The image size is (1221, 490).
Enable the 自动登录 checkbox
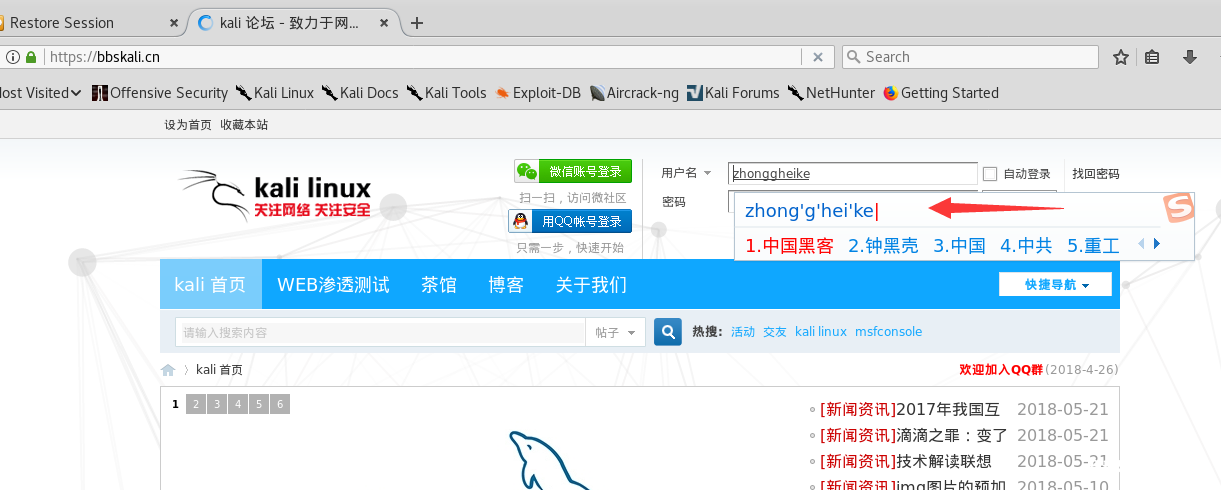(990, 173)
